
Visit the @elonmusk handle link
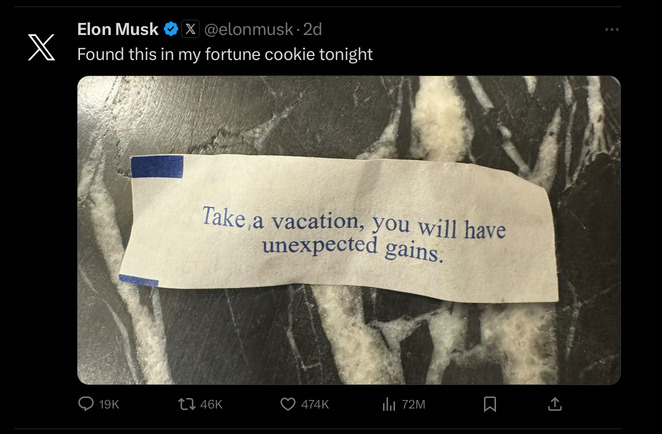pyautogui.click(x=248, y=30)
